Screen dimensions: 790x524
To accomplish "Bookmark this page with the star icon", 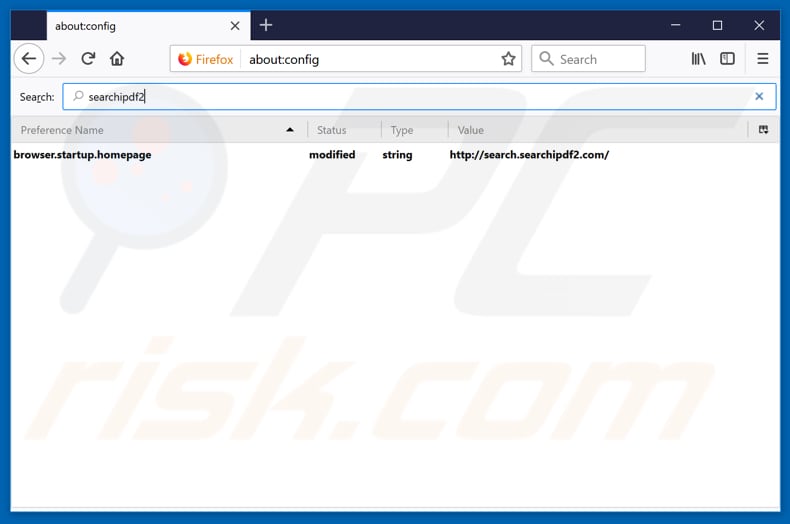I will [x=508, y=59].
